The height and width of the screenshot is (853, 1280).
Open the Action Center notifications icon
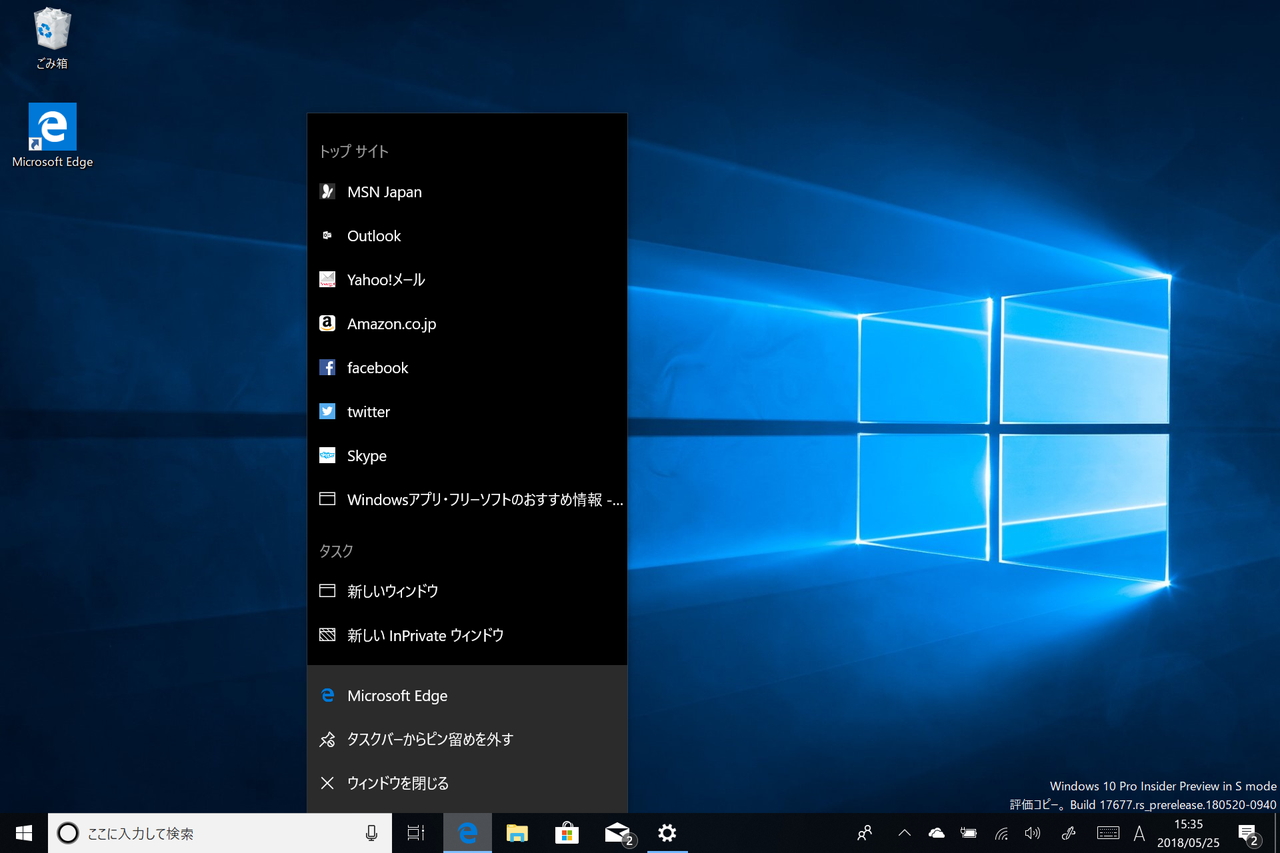[x=1247, y=833]
